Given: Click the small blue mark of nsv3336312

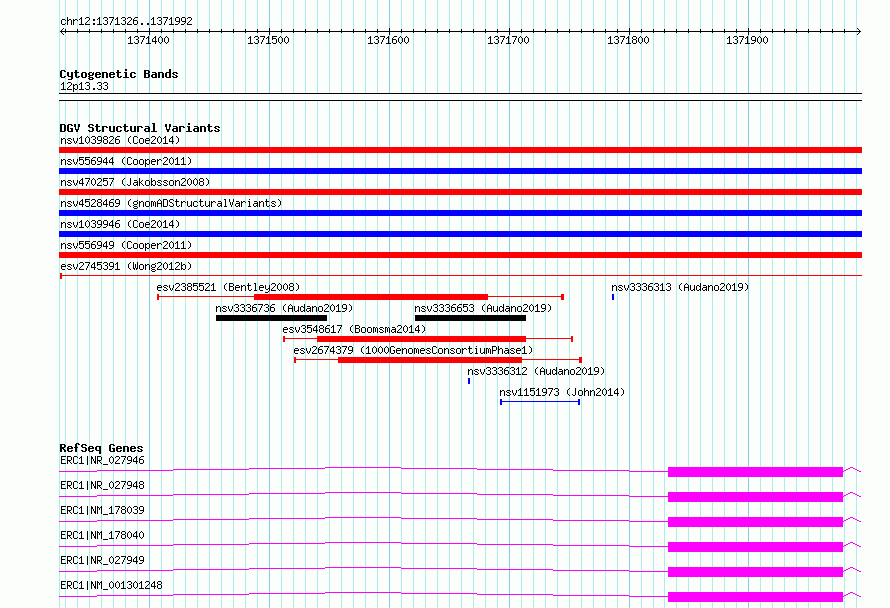Looking at the screenshot, I should 469,381.
